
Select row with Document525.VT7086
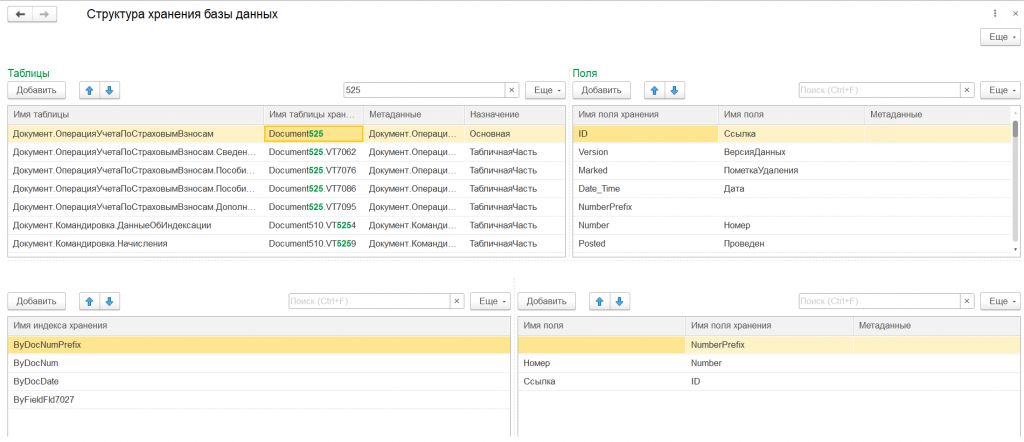pos(287,188)
